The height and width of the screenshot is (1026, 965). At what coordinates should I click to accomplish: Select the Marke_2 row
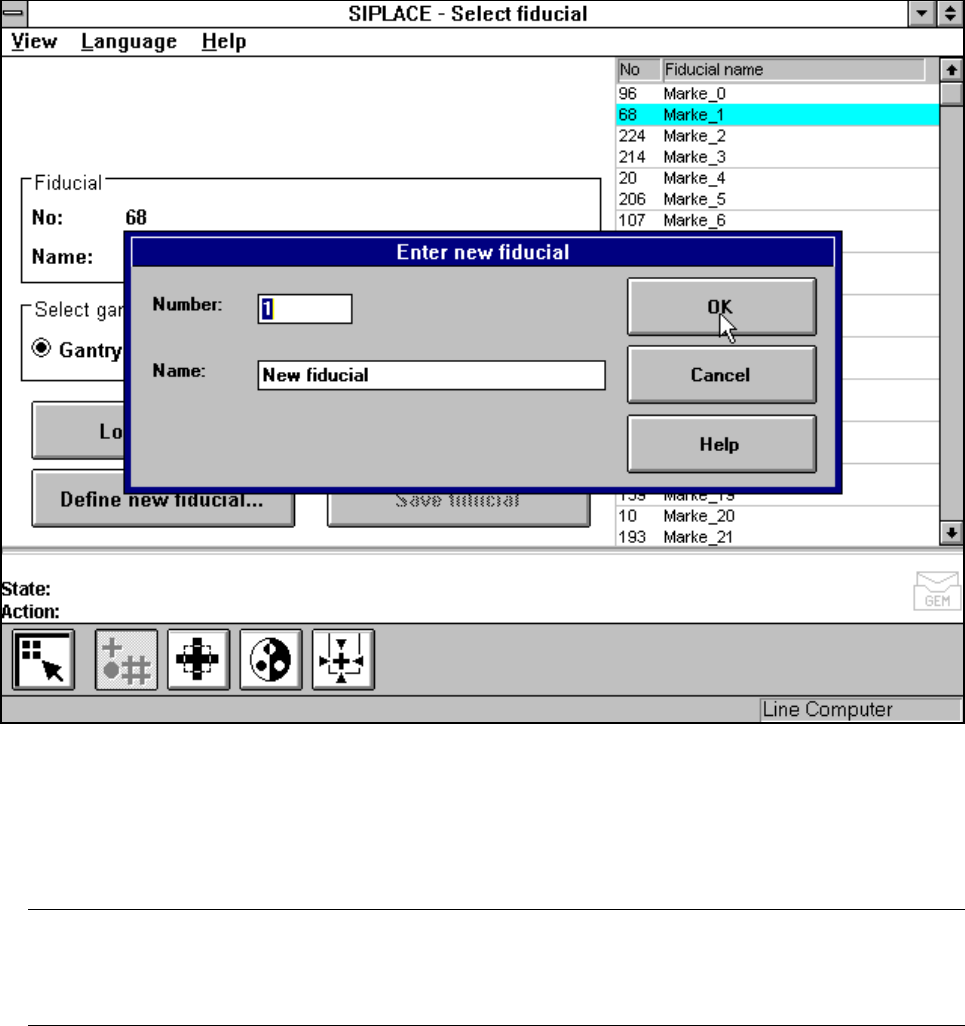click(x=777, y=135)
